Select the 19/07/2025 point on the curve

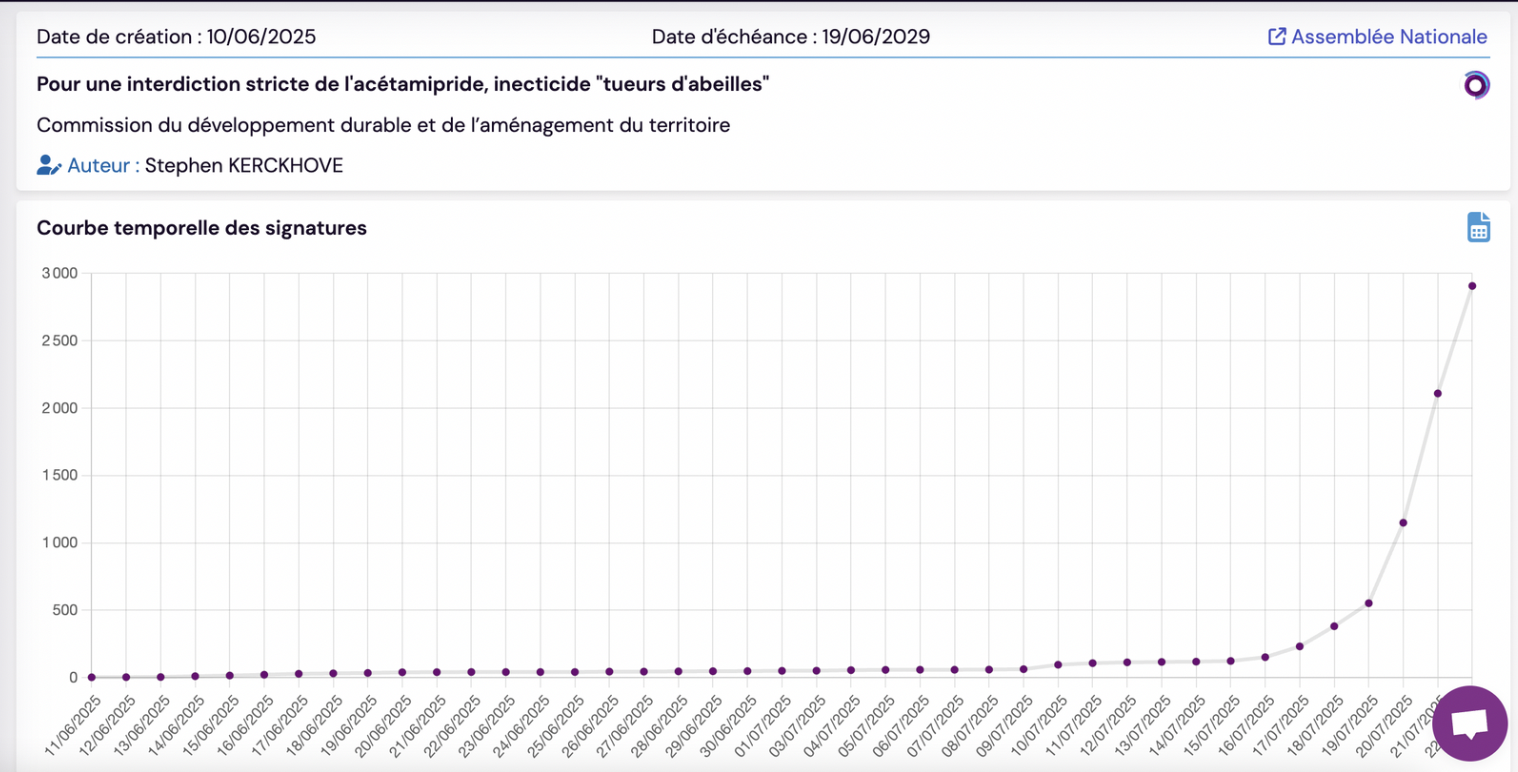tap(1368, 603)
